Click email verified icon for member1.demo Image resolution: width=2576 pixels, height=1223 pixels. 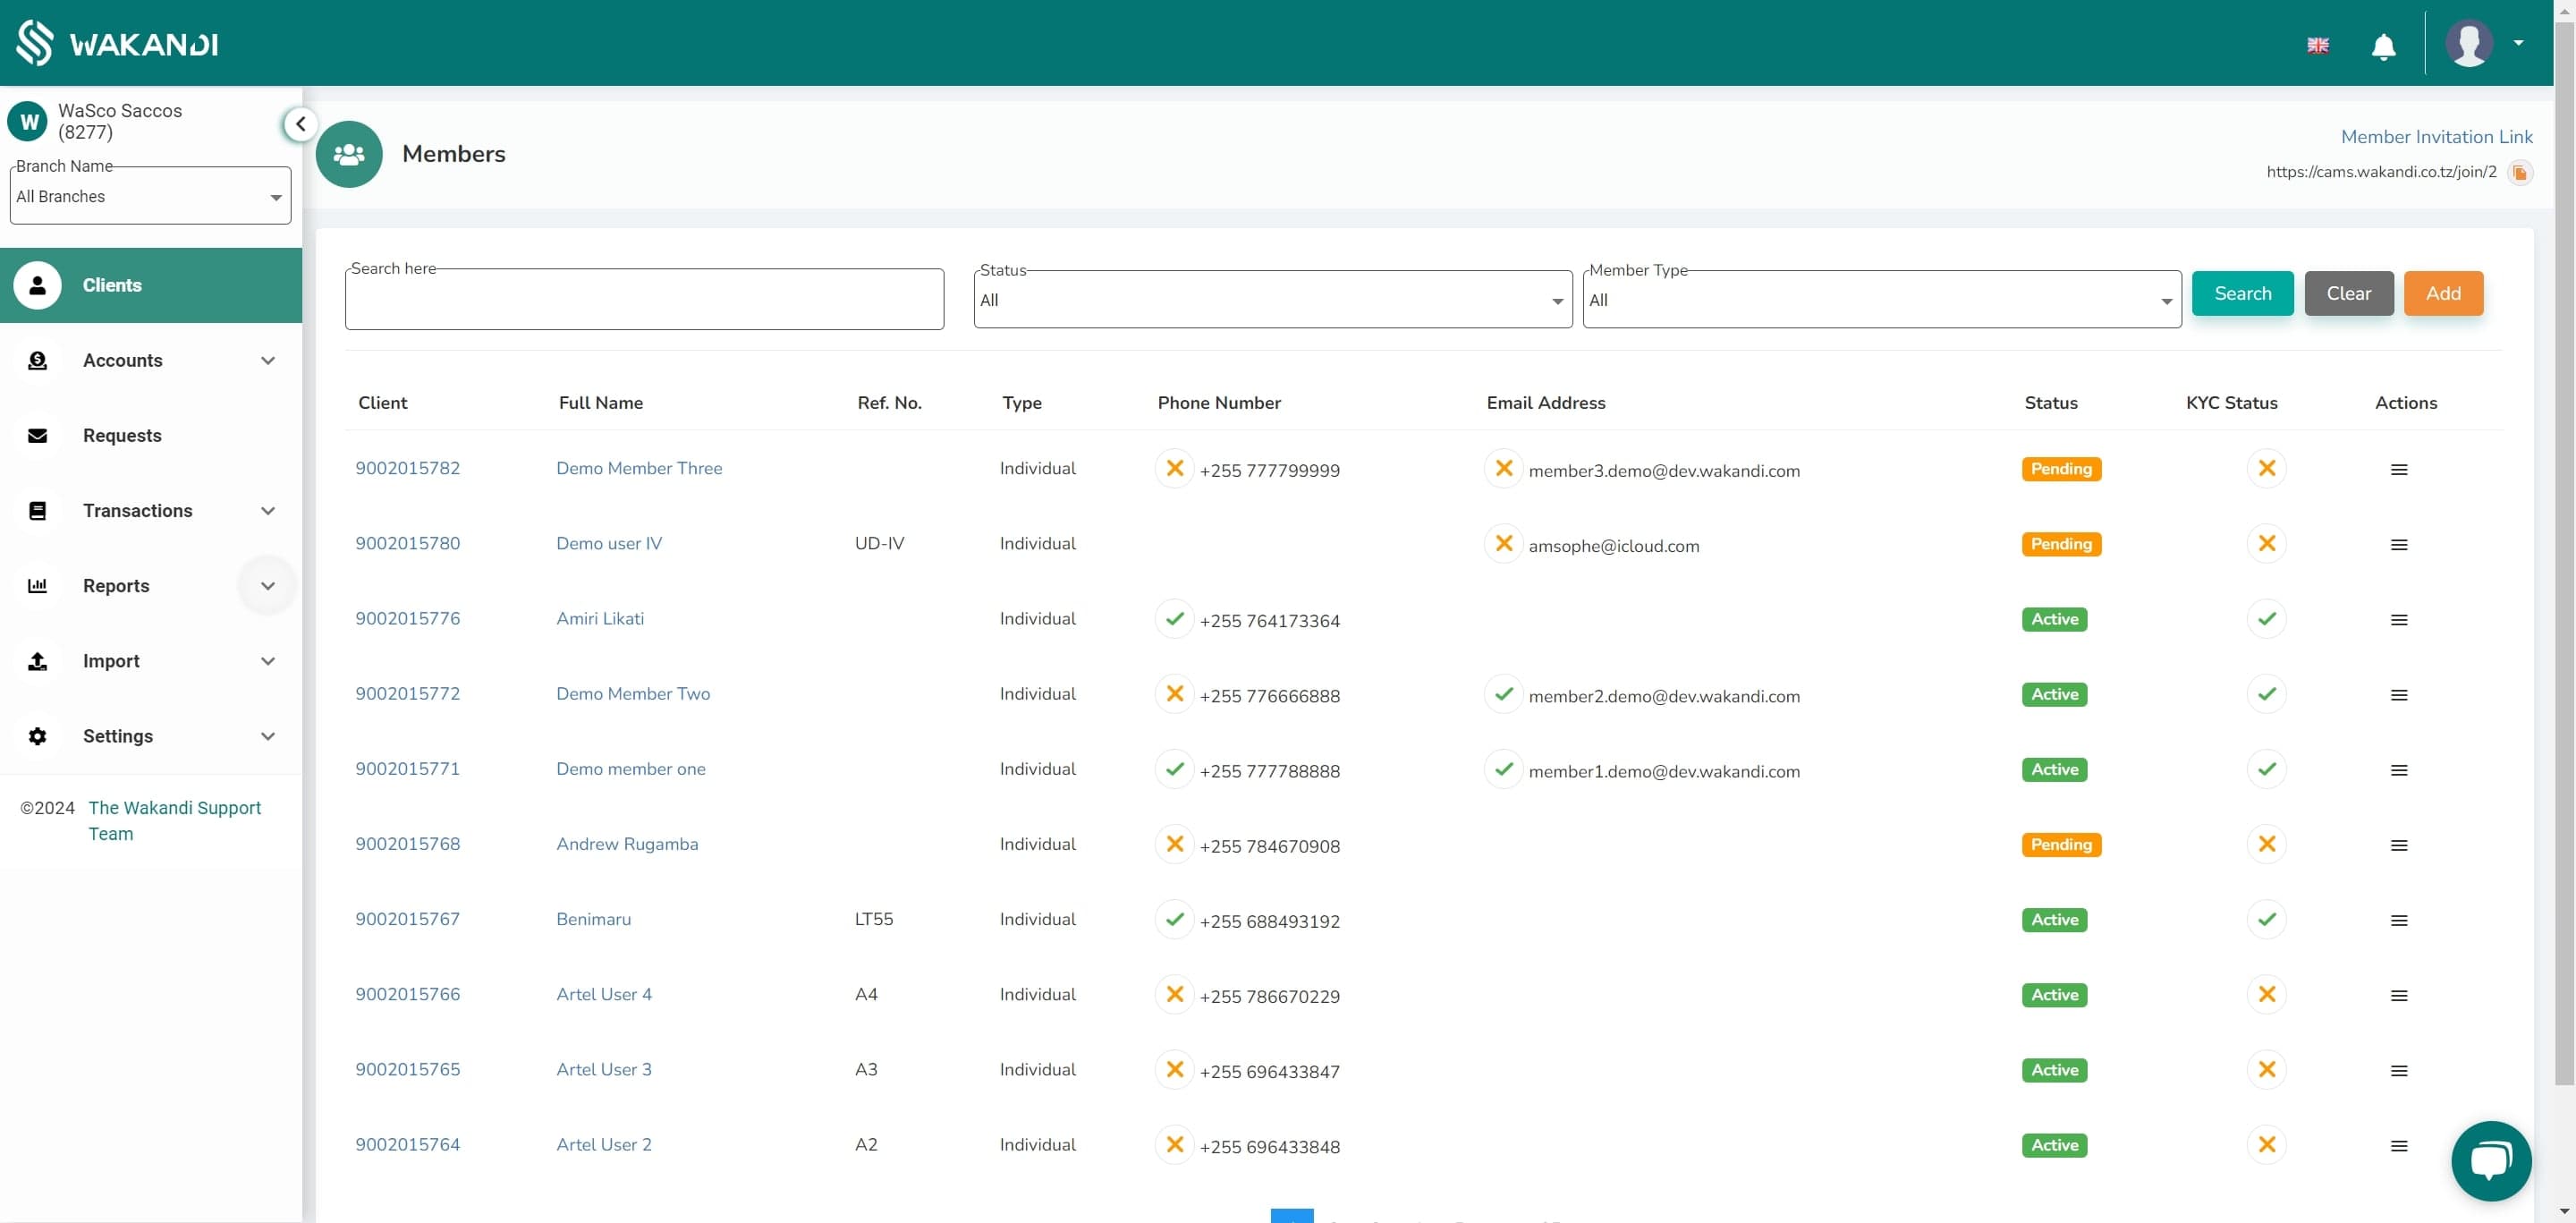1503,768
